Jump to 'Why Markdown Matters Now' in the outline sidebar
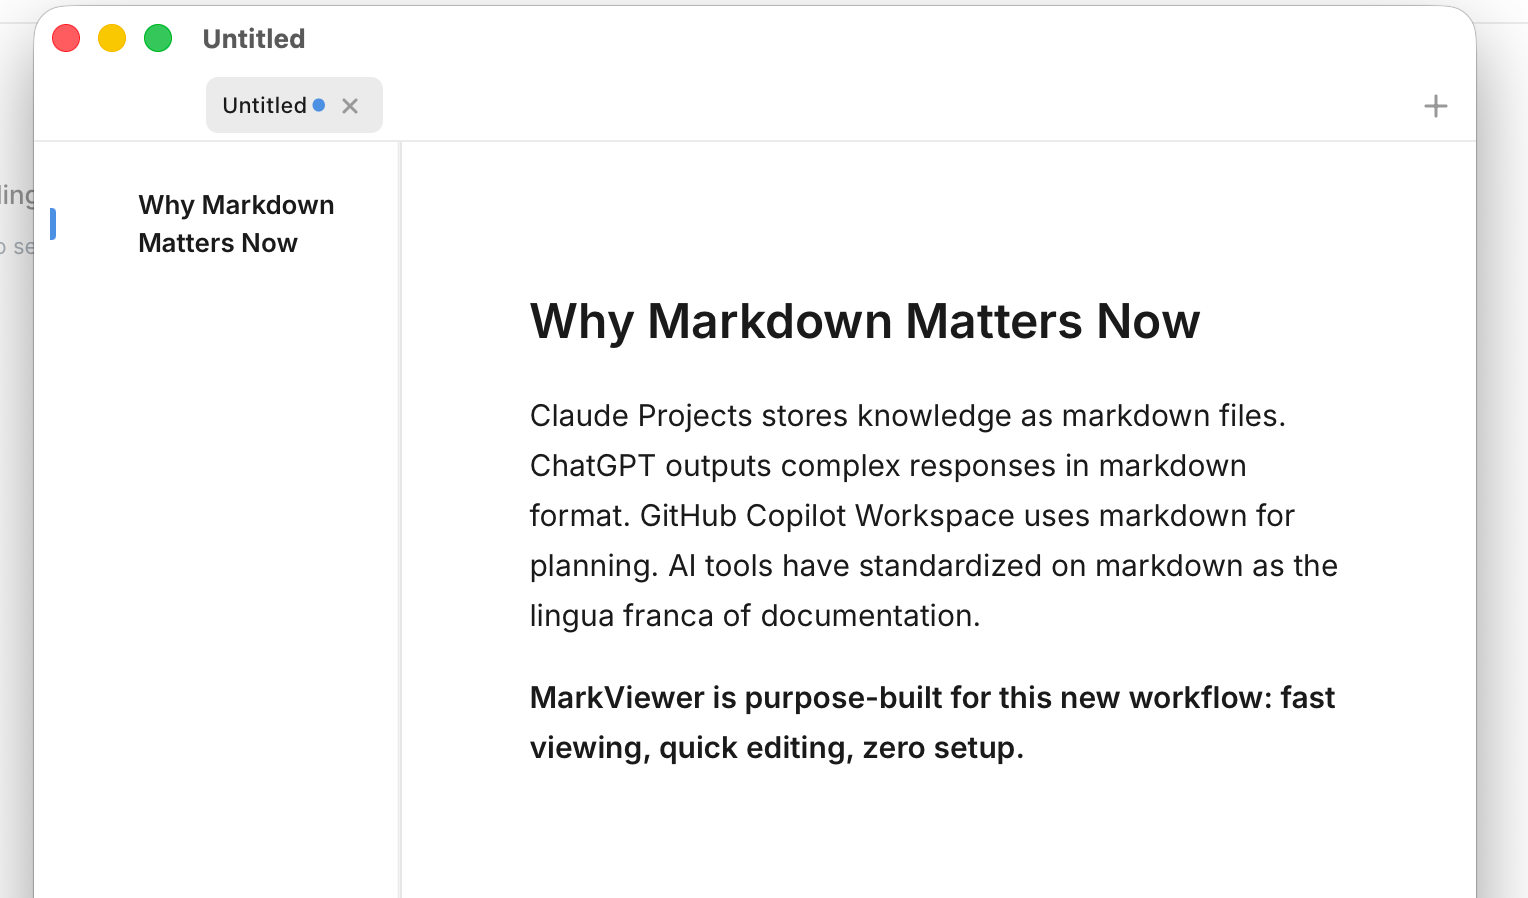Viewport: 1528px width, 898px height. click(x=236, y=224)
